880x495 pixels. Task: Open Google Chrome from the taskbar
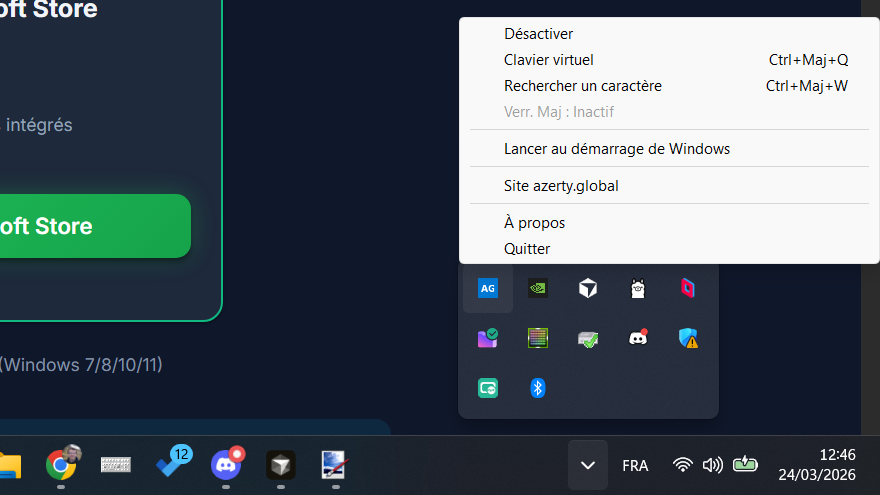coord(61,465)
